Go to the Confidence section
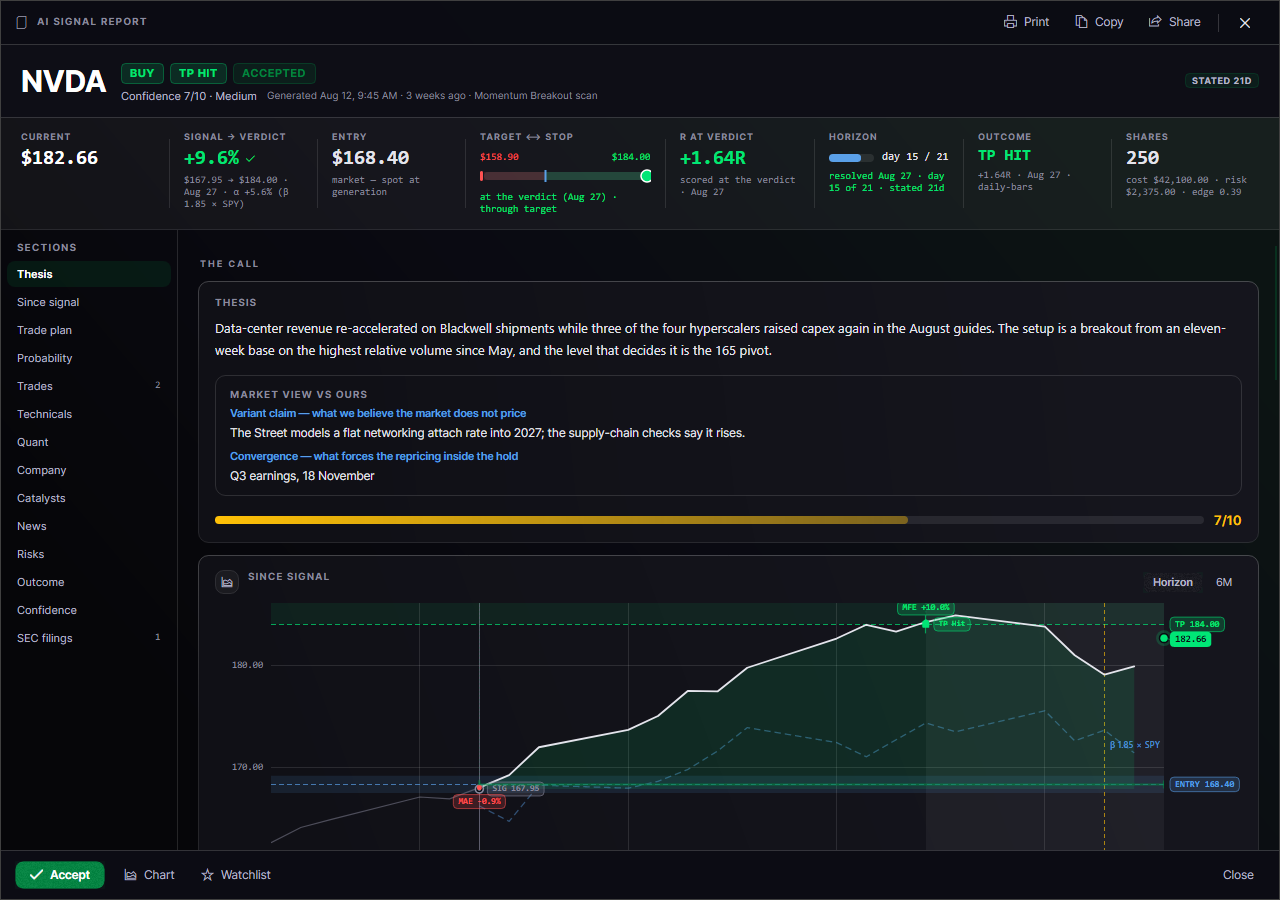Screen dimensions: 1280x900 (89, 610)
